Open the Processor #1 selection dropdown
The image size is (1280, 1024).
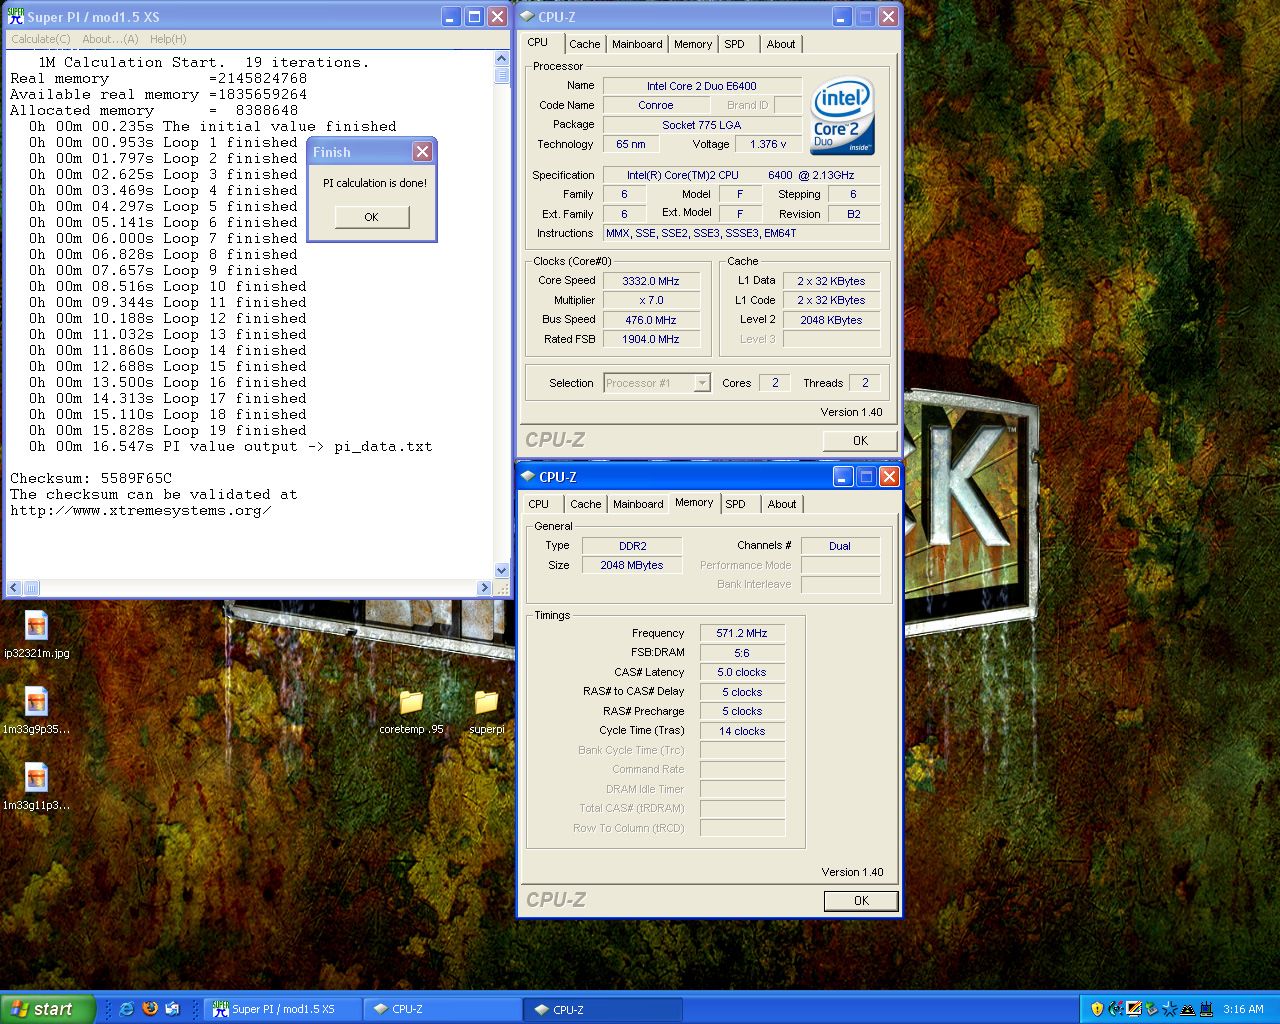[702, 382]
